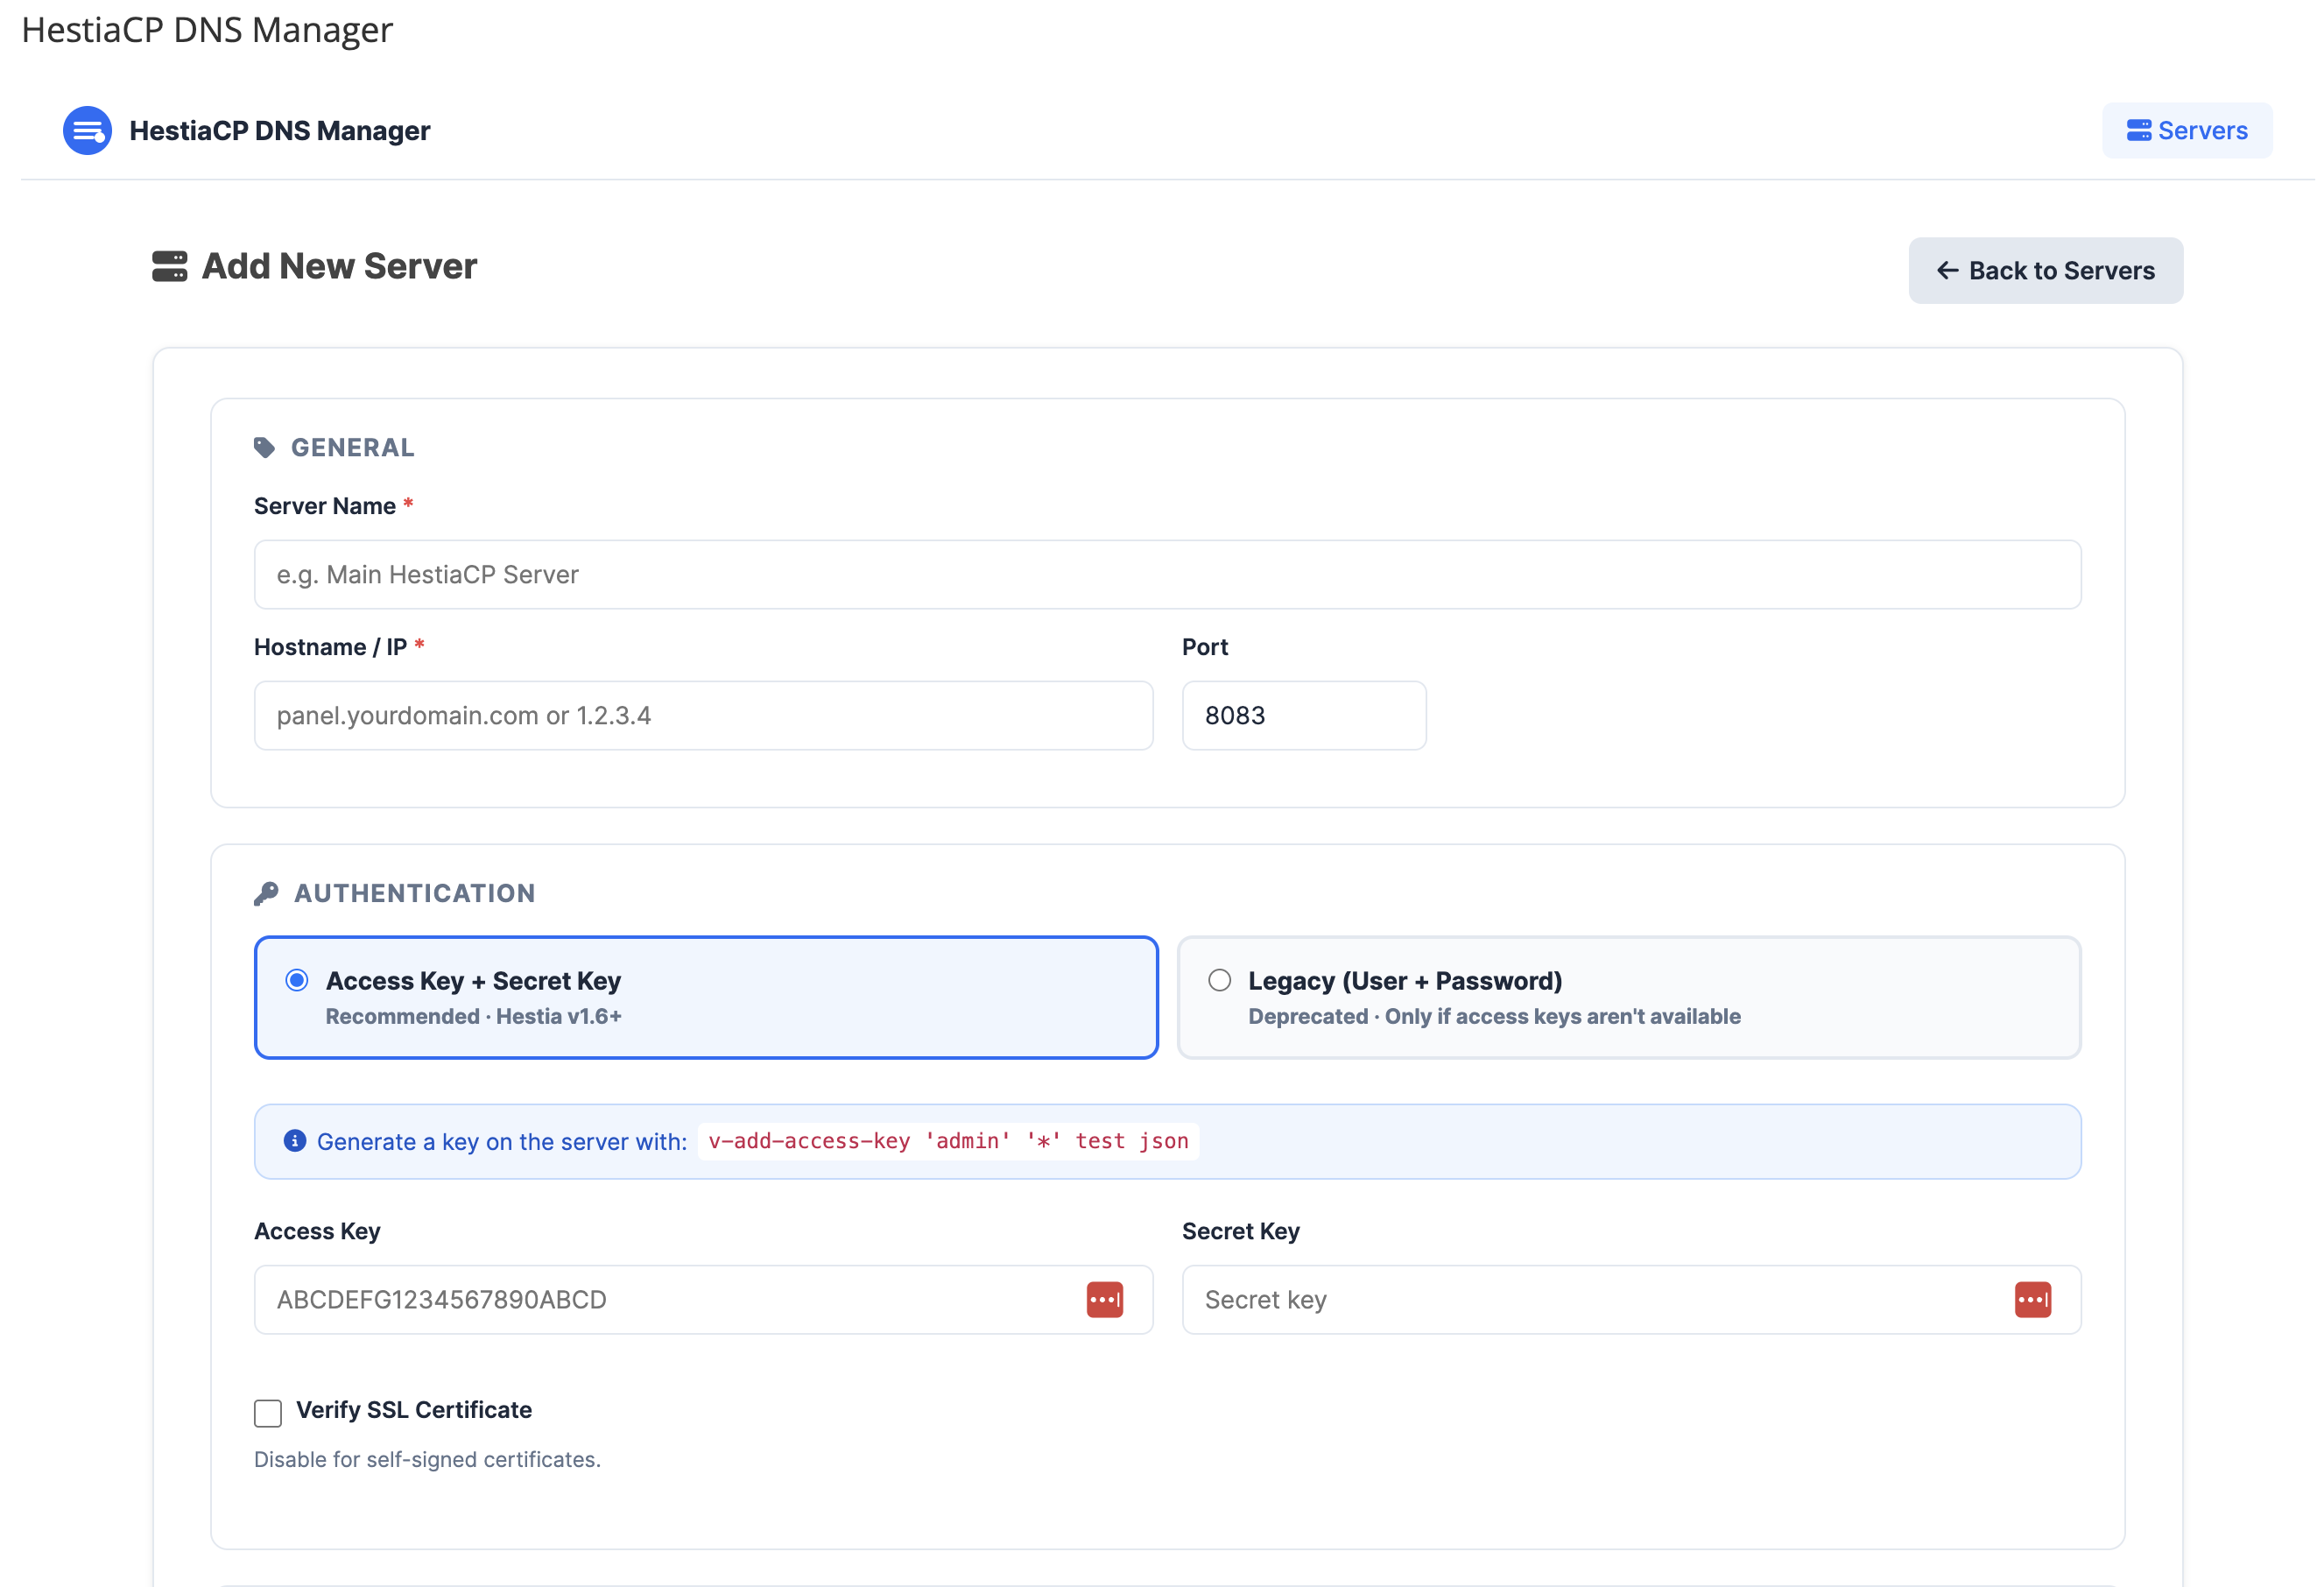Click the server icon beside Add New Server

169,267
